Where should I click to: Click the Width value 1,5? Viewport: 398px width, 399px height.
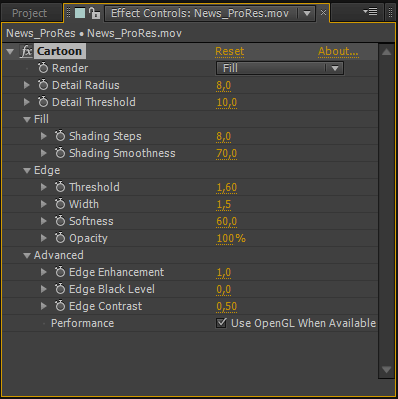coord(224,204)
